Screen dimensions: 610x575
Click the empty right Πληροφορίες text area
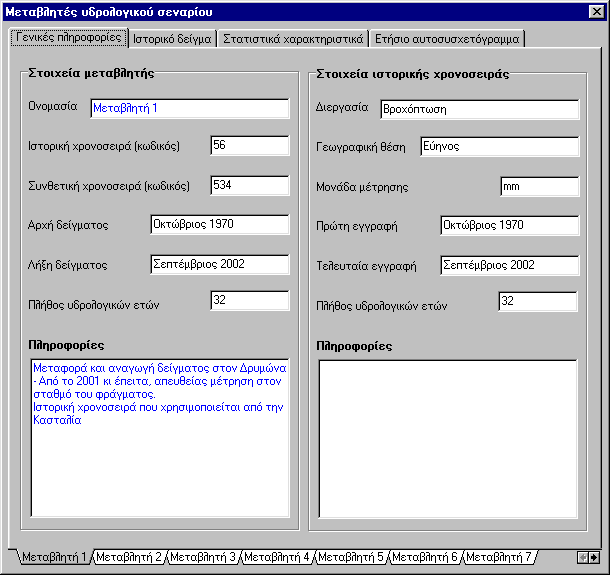tap(448, 439)
